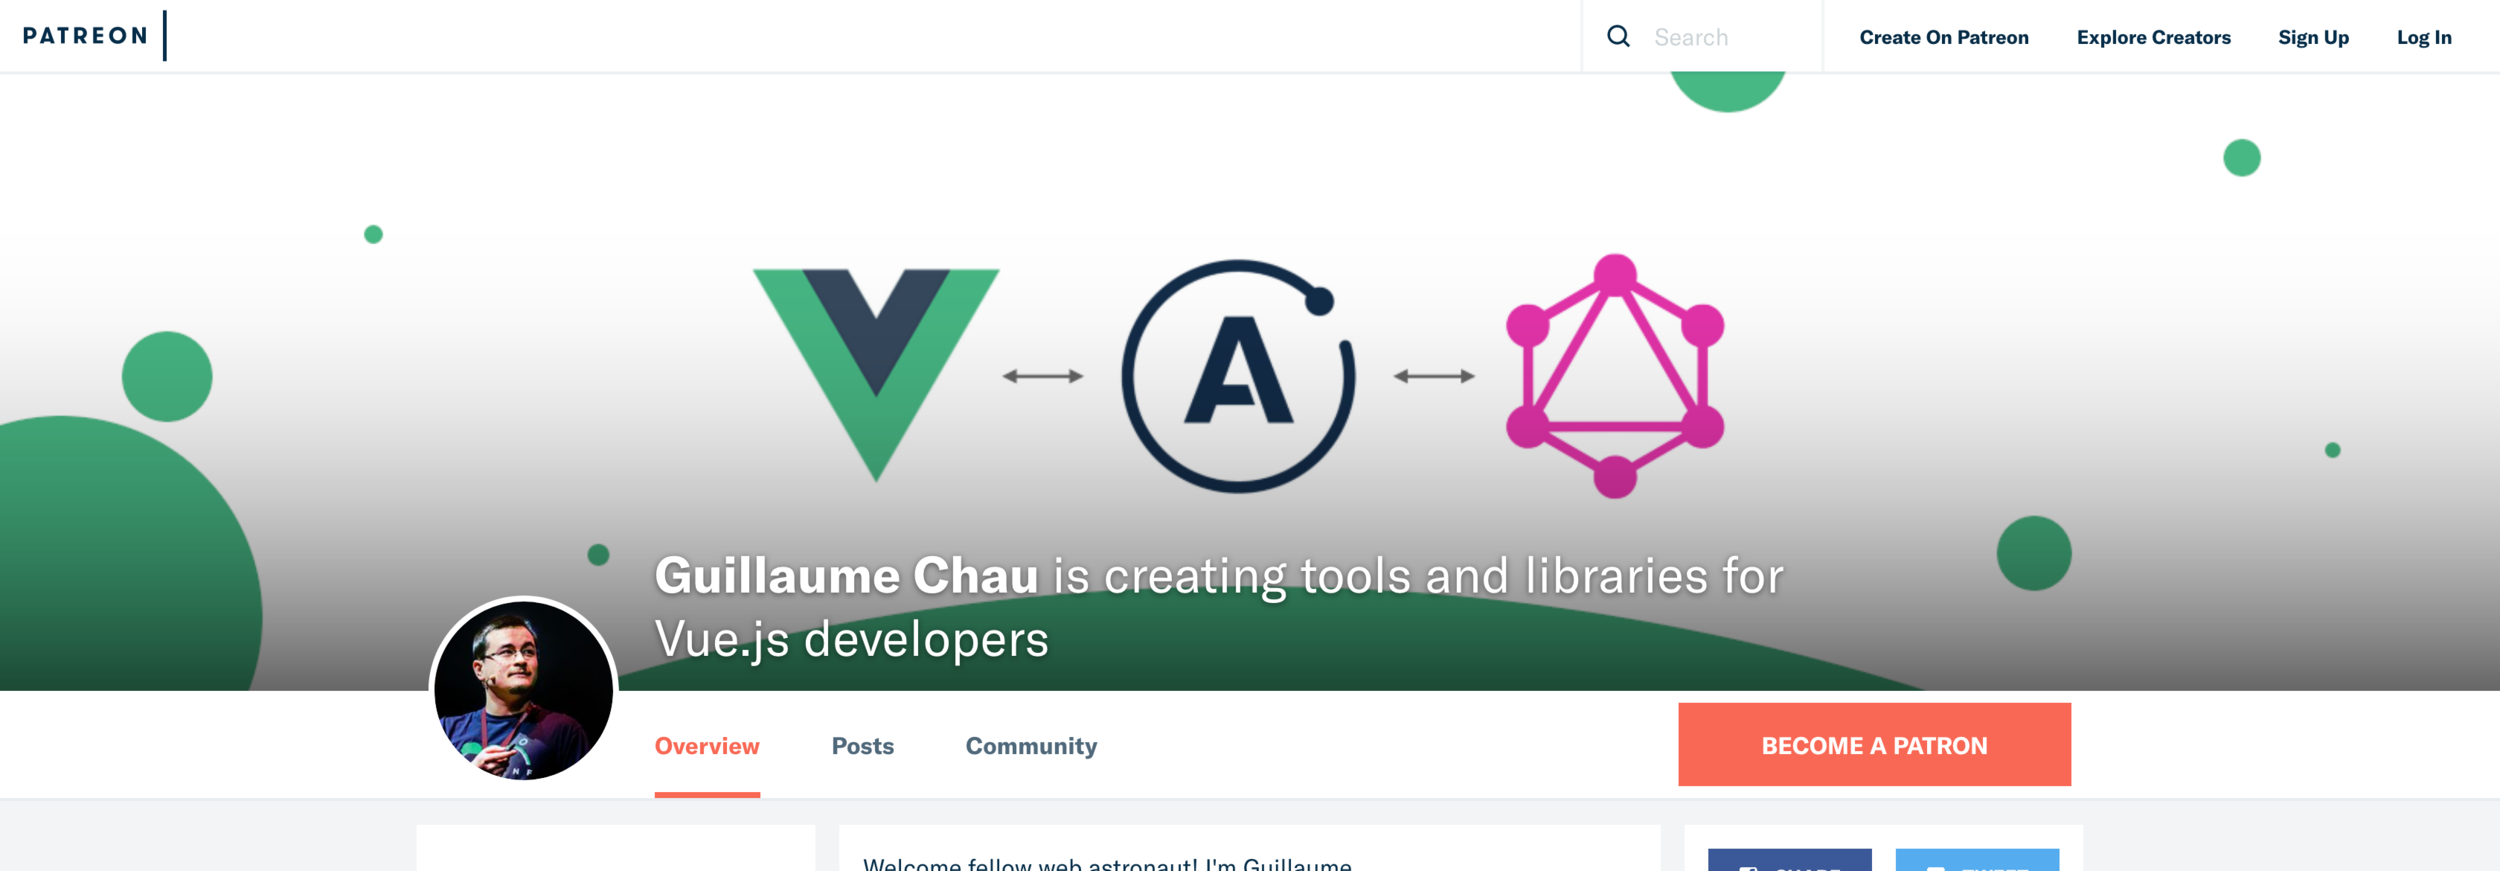Viewport: 2500px width, 871px height.
Task: Open the Log In page
Action: 2424,37
